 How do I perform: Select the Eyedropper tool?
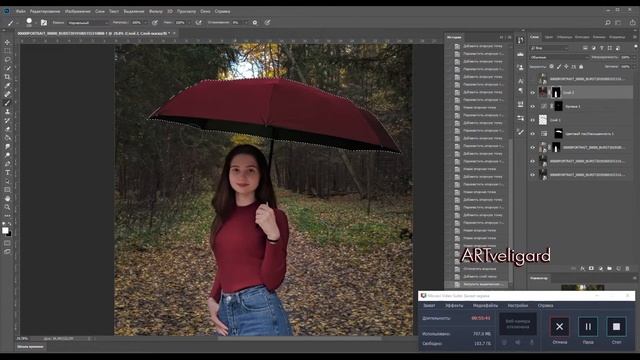point(7,85)
